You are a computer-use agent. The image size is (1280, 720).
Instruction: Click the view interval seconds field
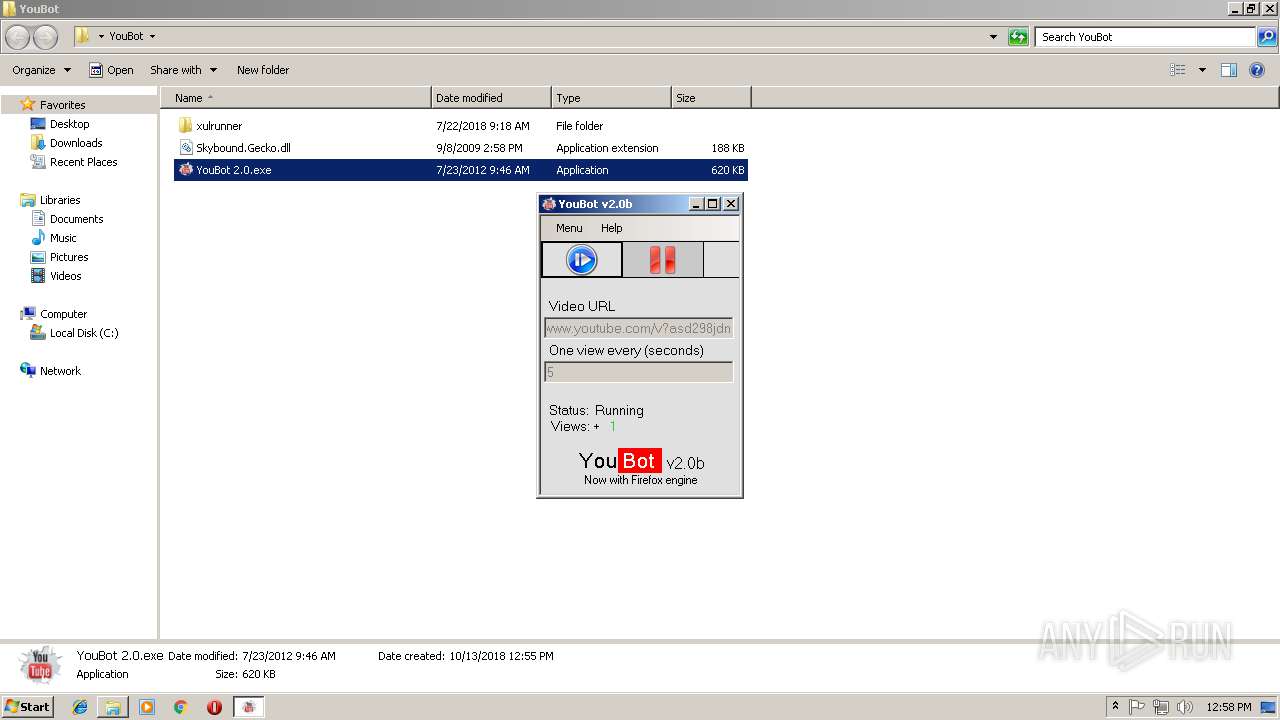[x=638, y=372]
